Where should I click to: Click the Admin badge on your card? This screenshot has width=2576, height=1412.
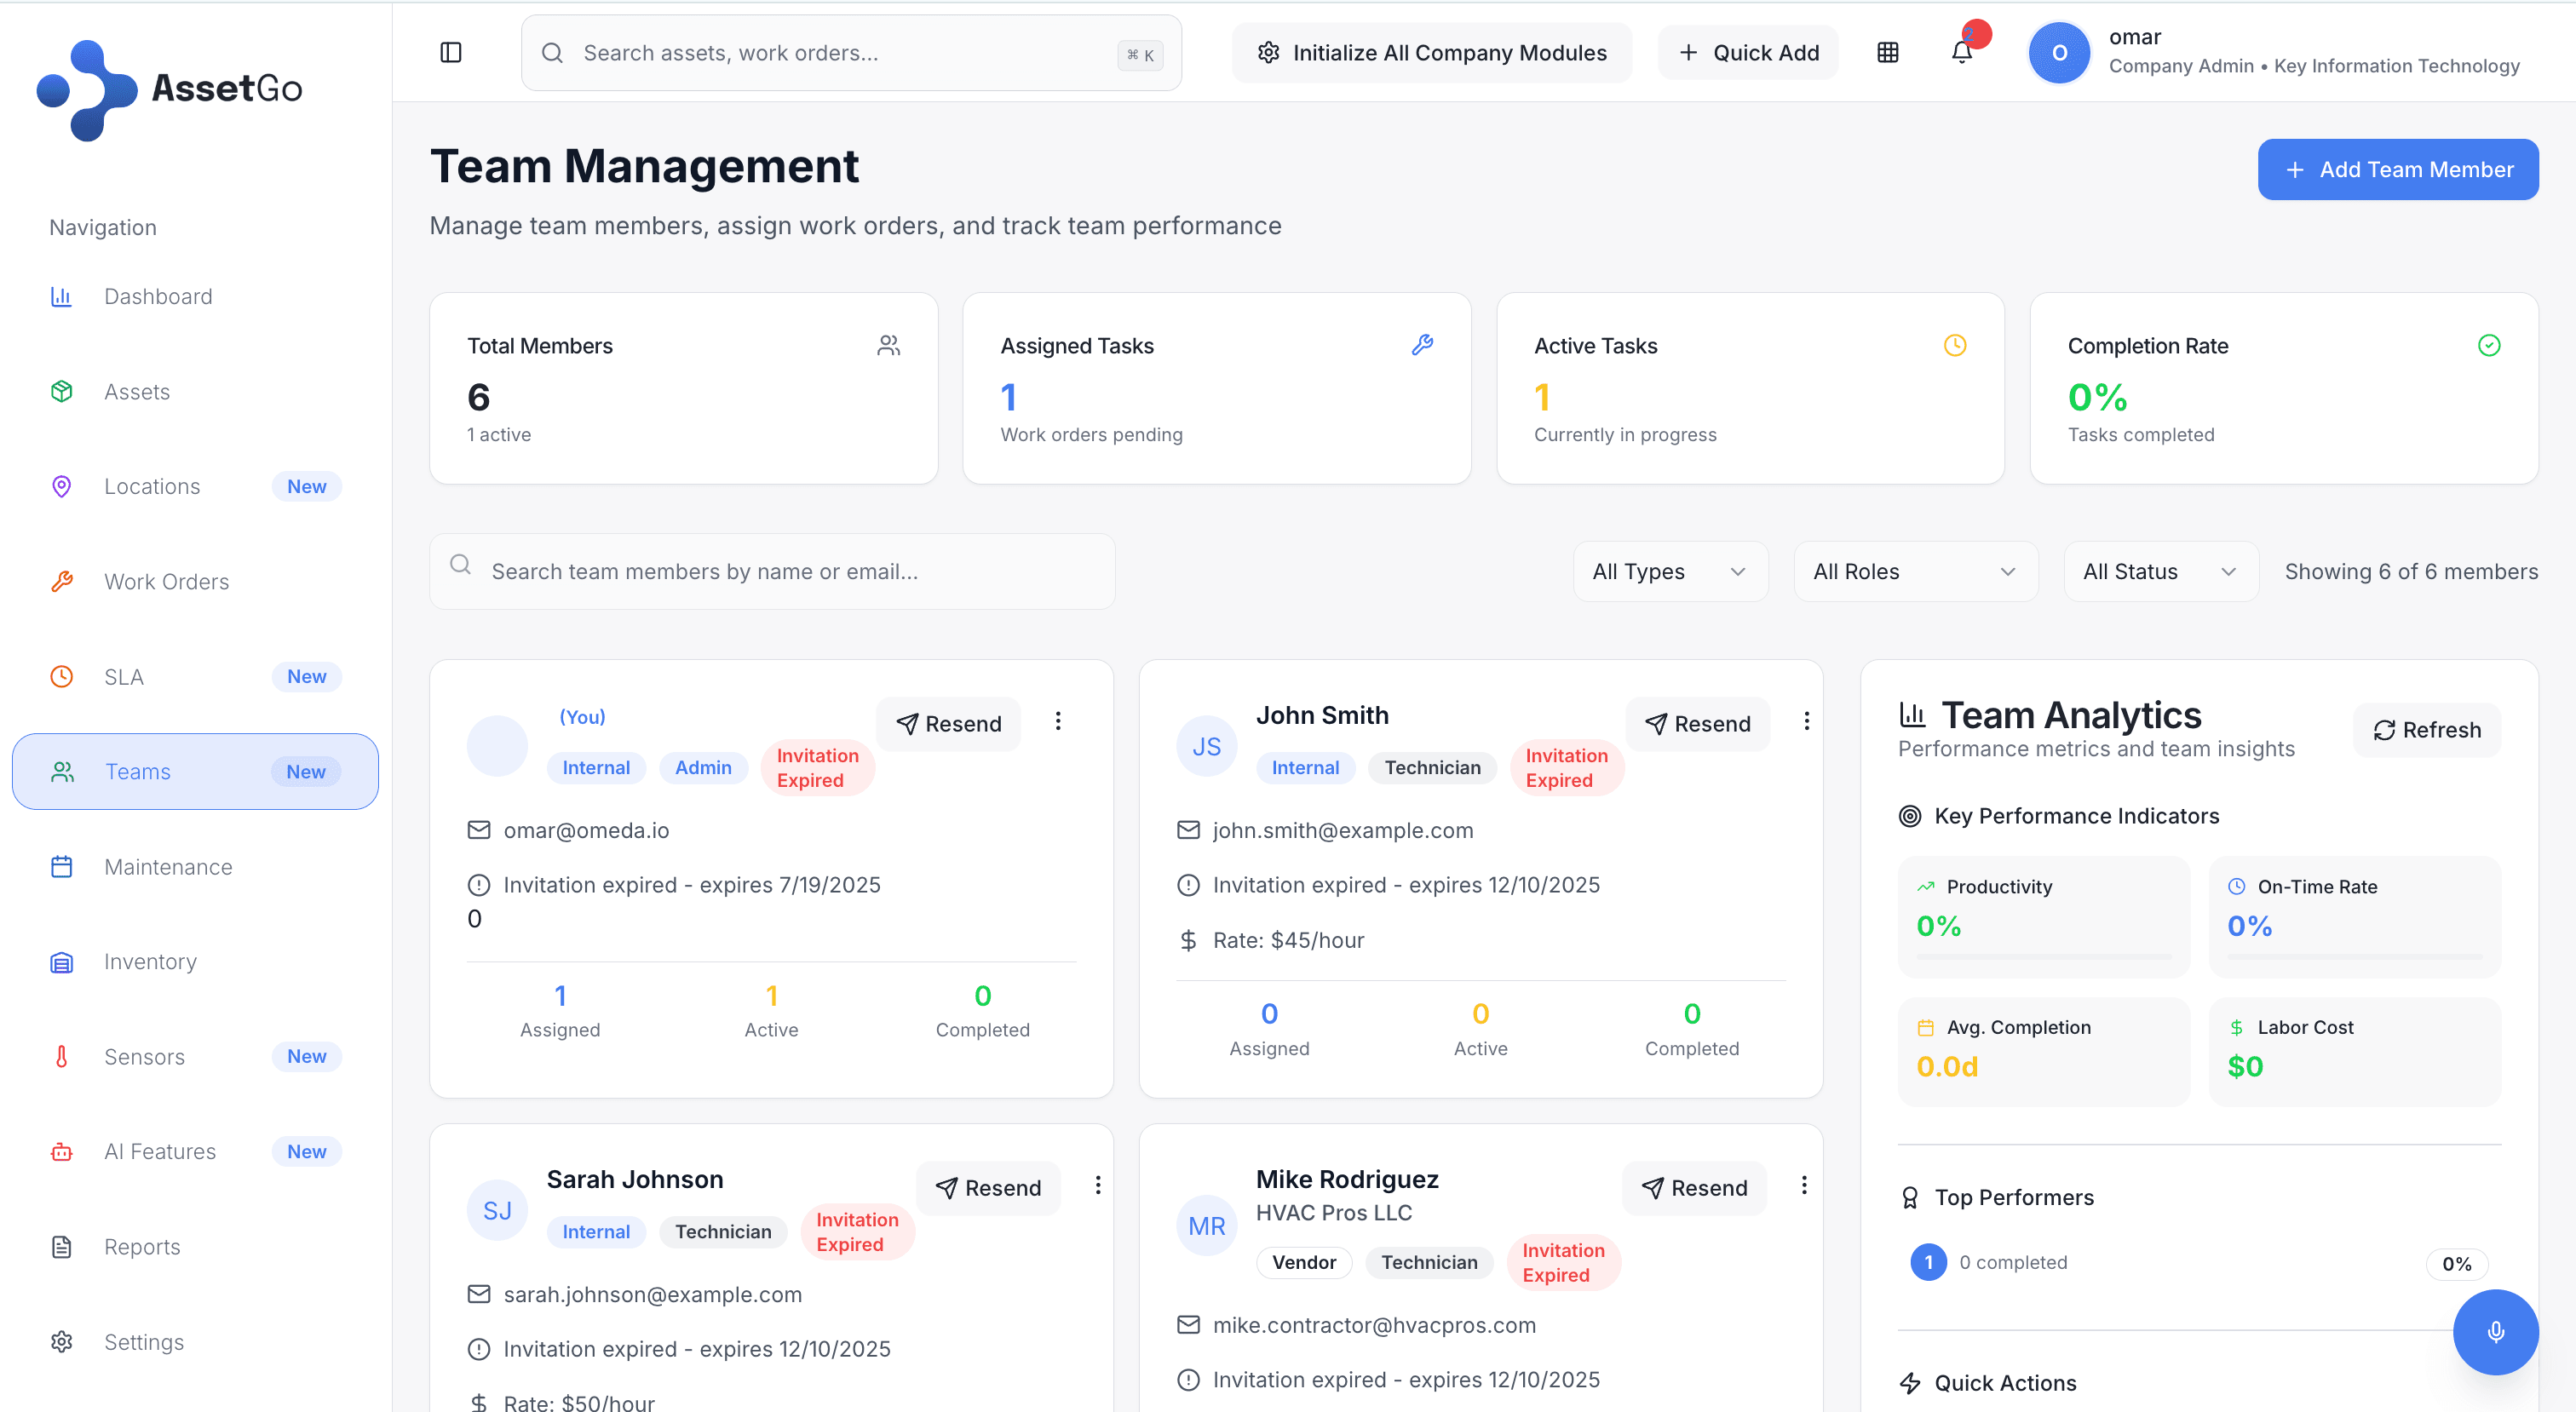click(702, 767)
